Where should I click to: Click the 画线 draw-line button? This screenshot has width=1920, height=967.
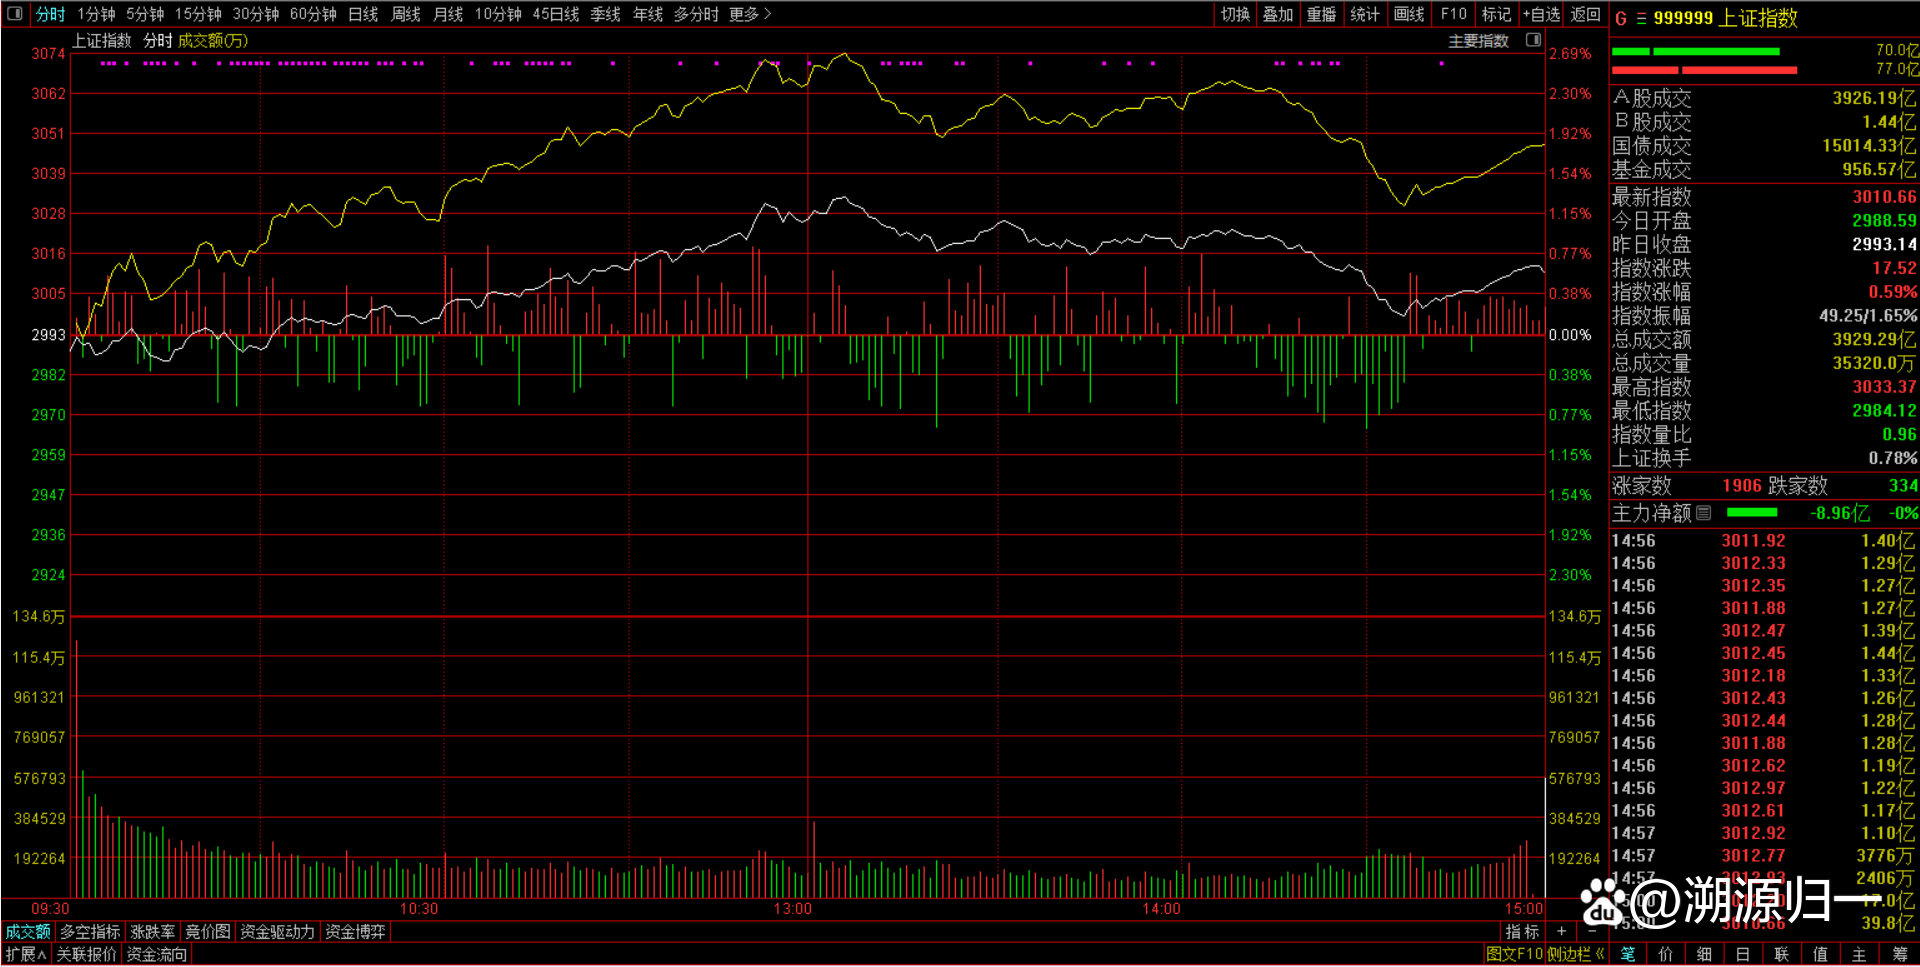click(x=1409, y=14)
